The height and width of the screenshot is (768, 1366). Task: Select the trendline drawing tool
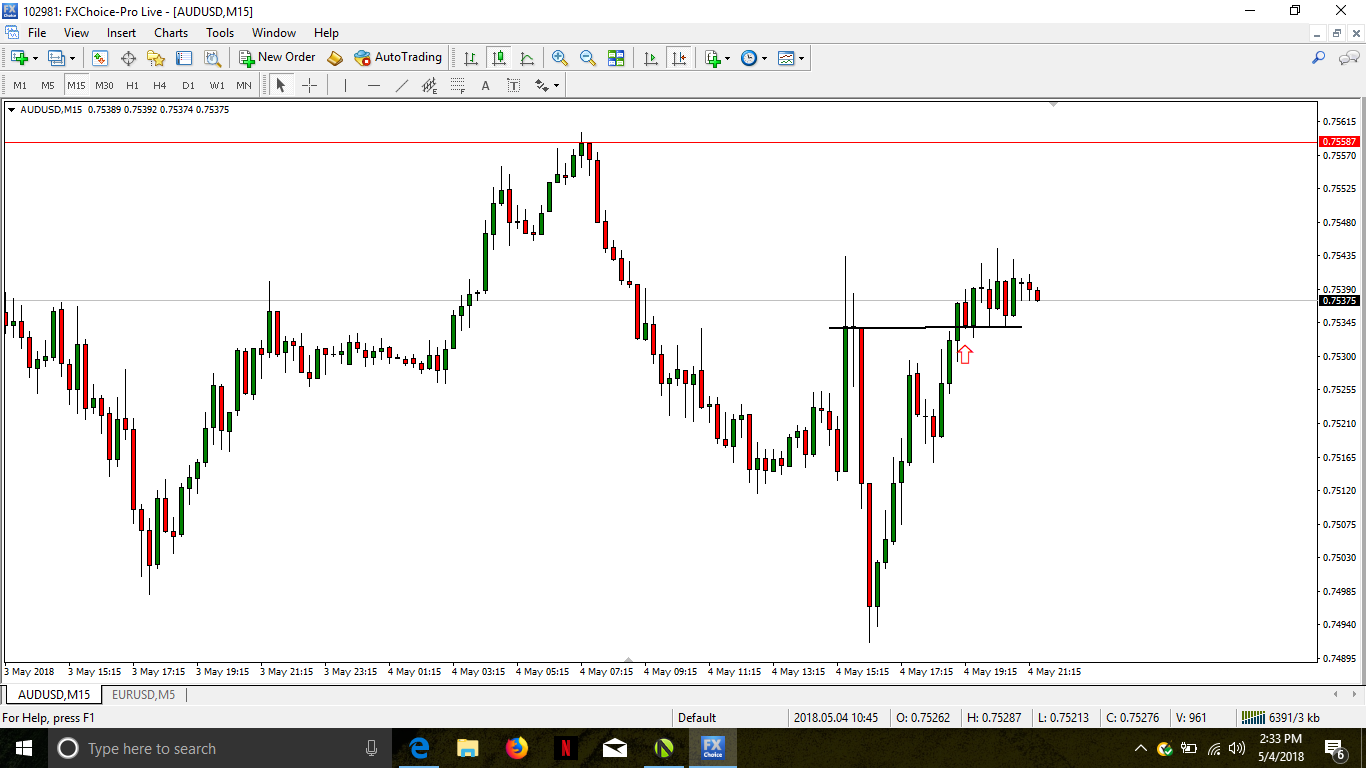(401, 86)
